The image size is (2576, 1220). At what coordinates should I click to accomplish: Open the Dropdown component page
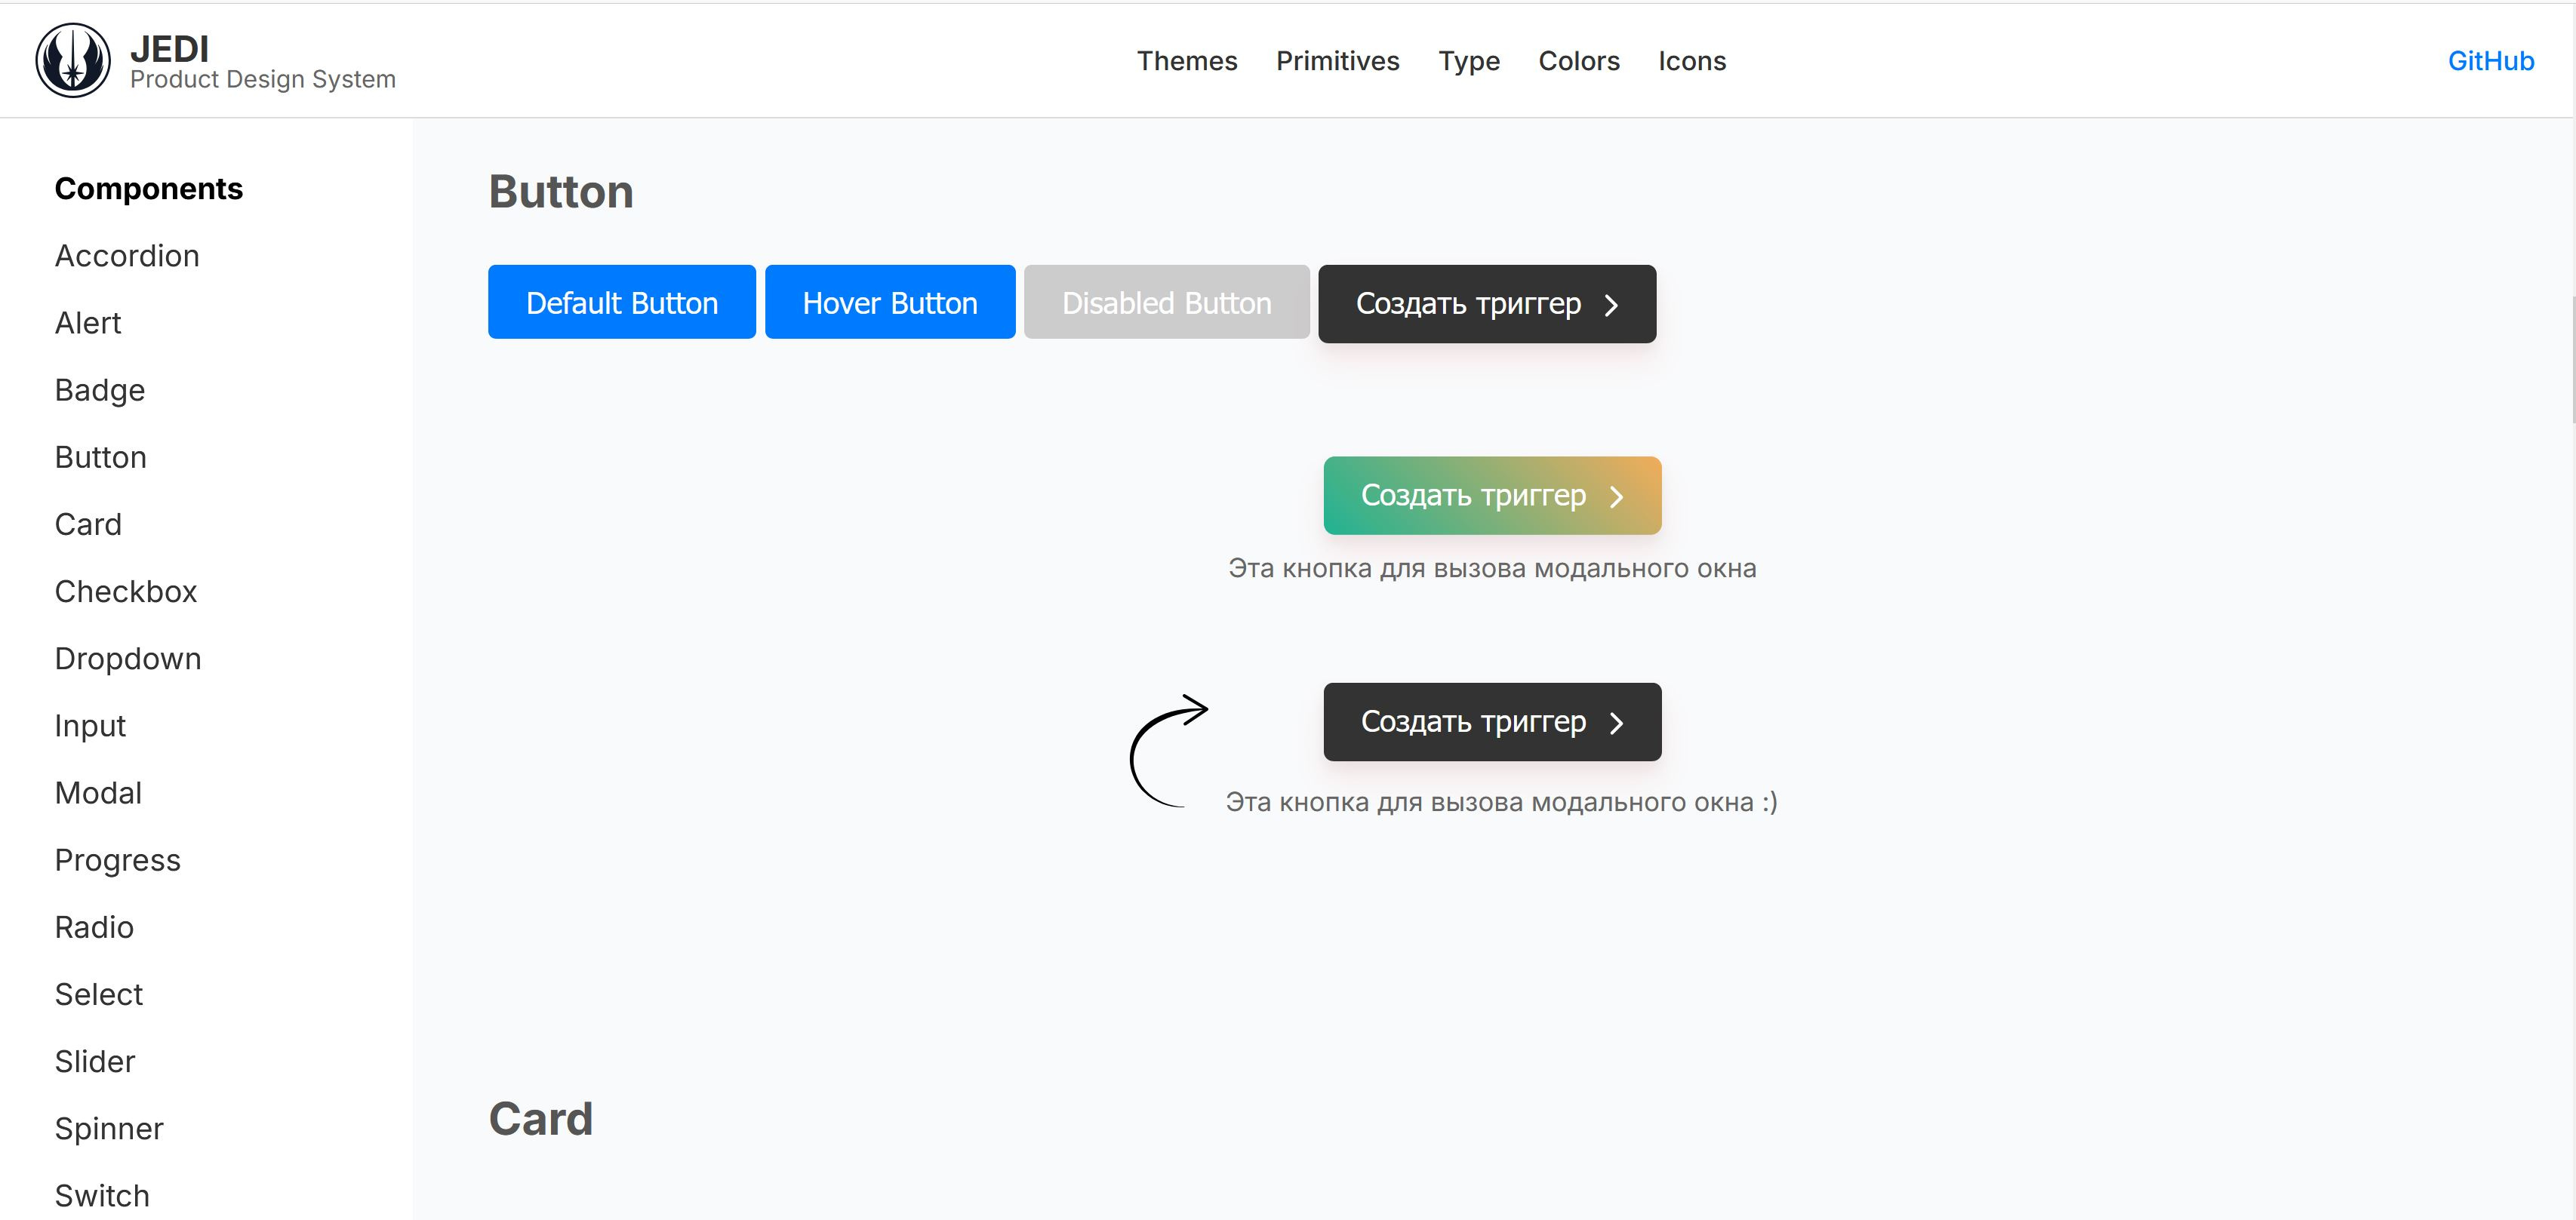point(128,658)
